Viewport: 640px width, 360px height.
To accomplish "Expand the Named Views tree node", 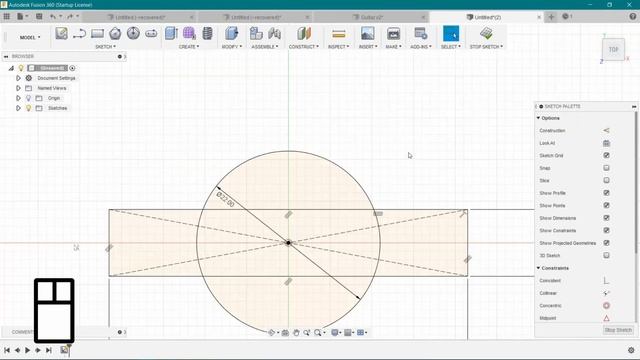I will tap(18, 88).
